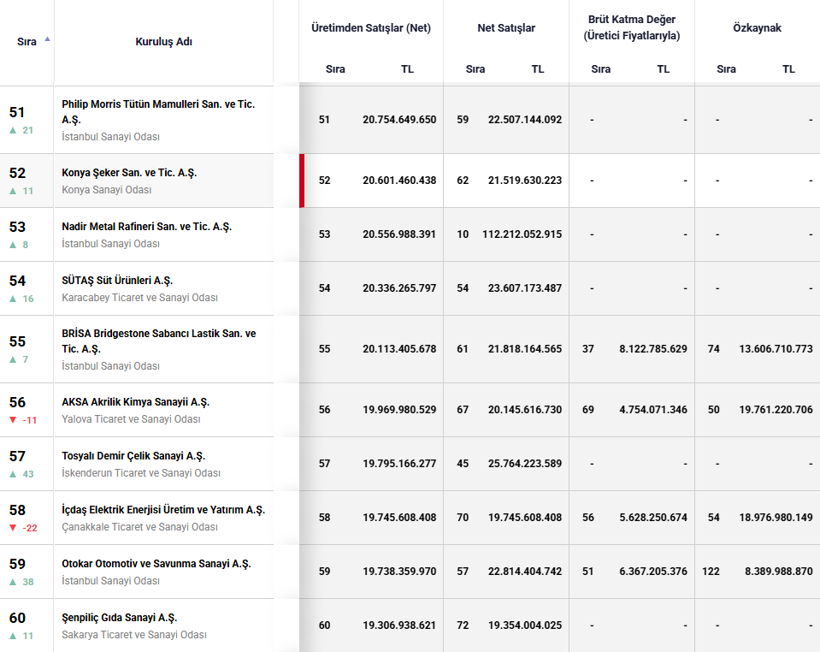The image size is (820, 652).
Task: Click the Sıra column sort arrow
Action: [x=48, y=39]
